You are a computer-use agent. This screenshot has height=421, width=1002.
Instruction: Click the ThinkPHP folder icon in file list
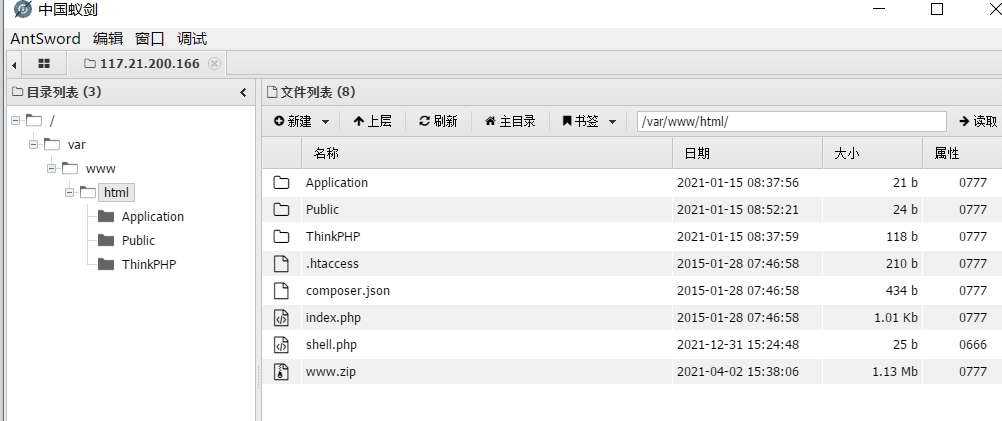coord(281,236)
